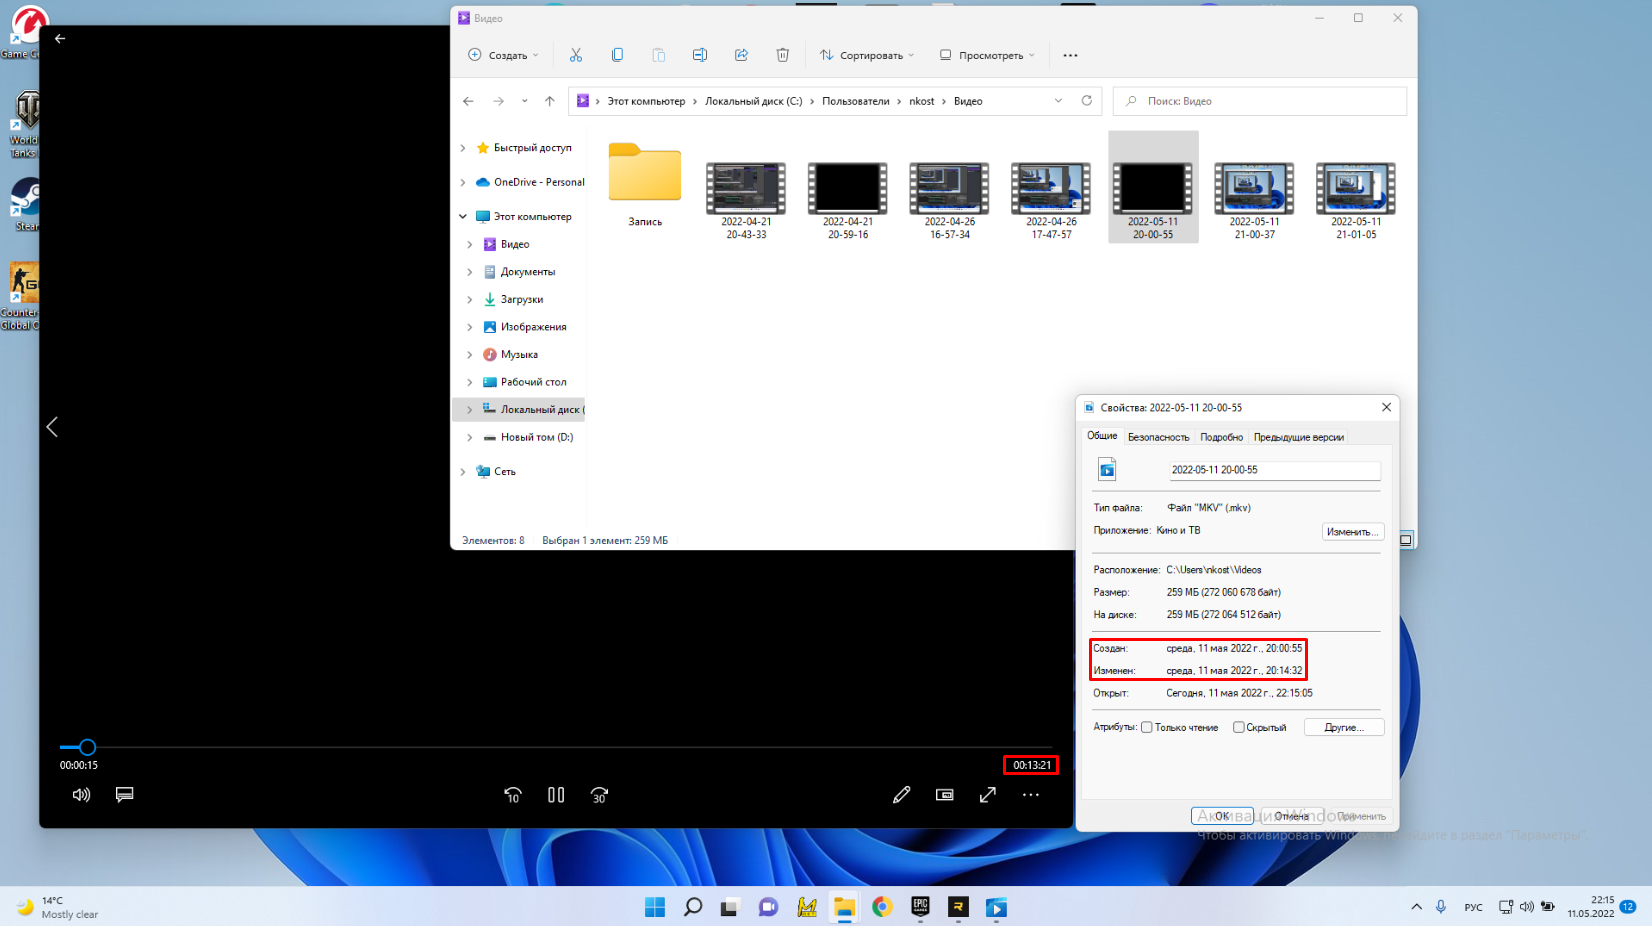
Task: Open taskbar Search
Action: pyautogui.click(x=692, y=907)
